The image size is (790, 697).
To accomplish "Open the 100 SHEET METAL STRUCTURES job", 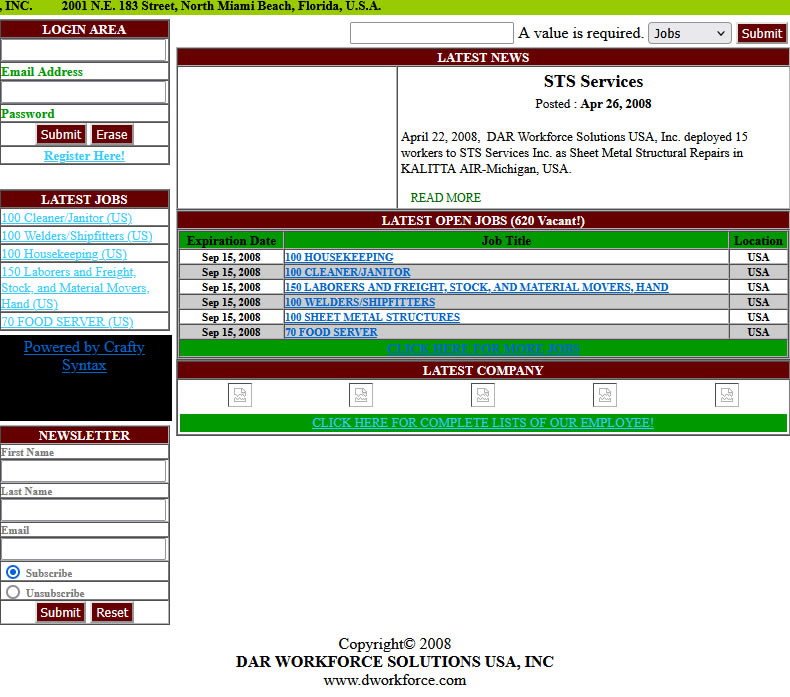I will (372, 317).
